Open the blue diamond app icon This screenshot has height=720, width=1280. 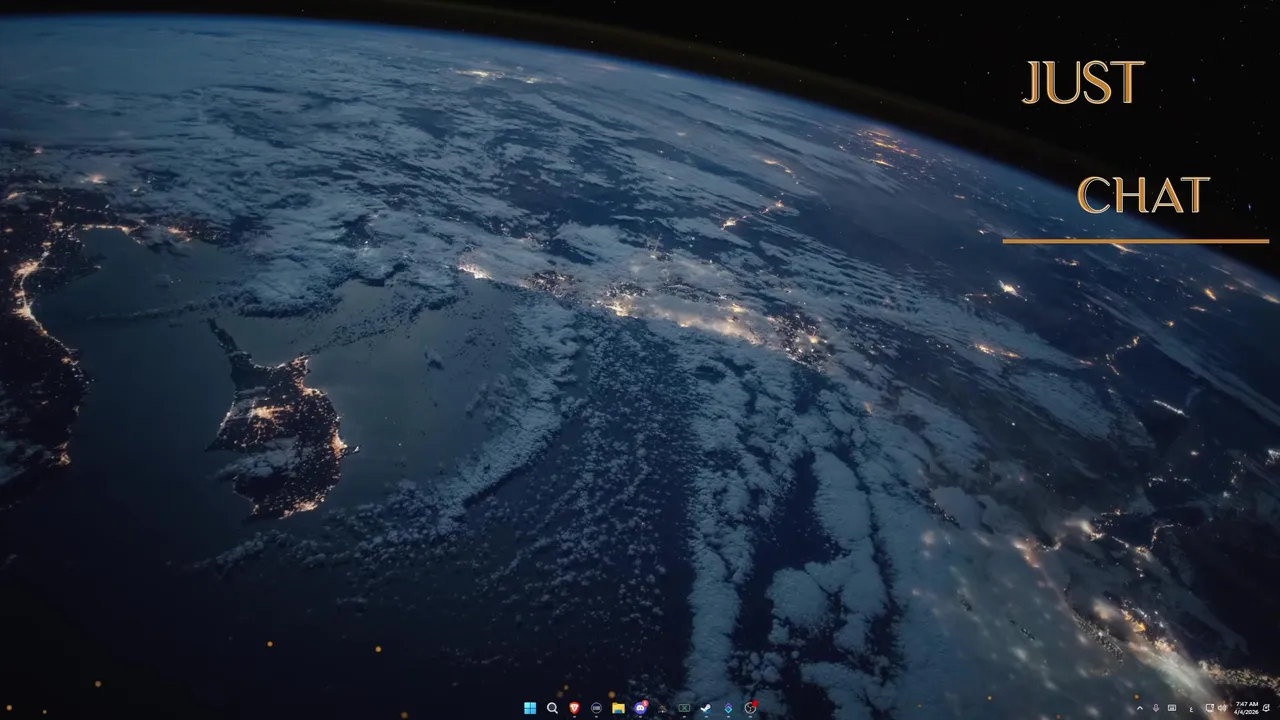pos(728,708)
